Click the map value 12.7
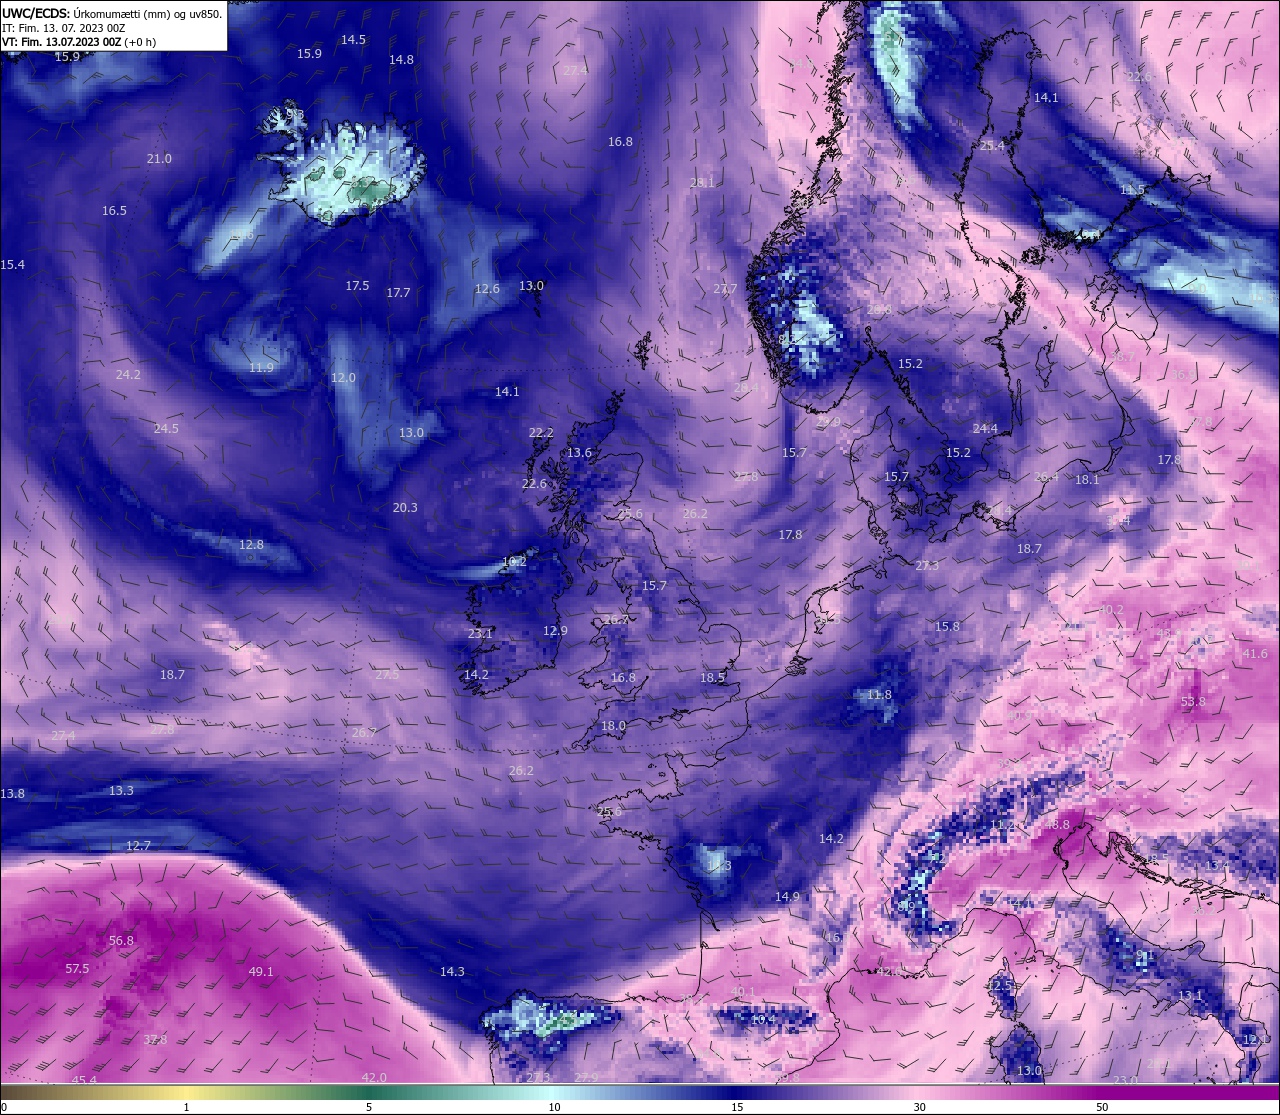The image size is (1280, 1115). (138, 846)
